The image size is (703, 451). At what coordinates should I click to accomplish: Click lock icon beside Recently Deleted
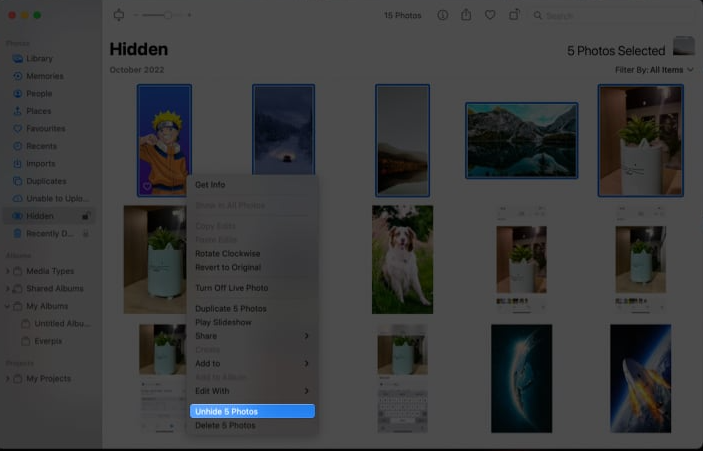[x=86, y=234]
